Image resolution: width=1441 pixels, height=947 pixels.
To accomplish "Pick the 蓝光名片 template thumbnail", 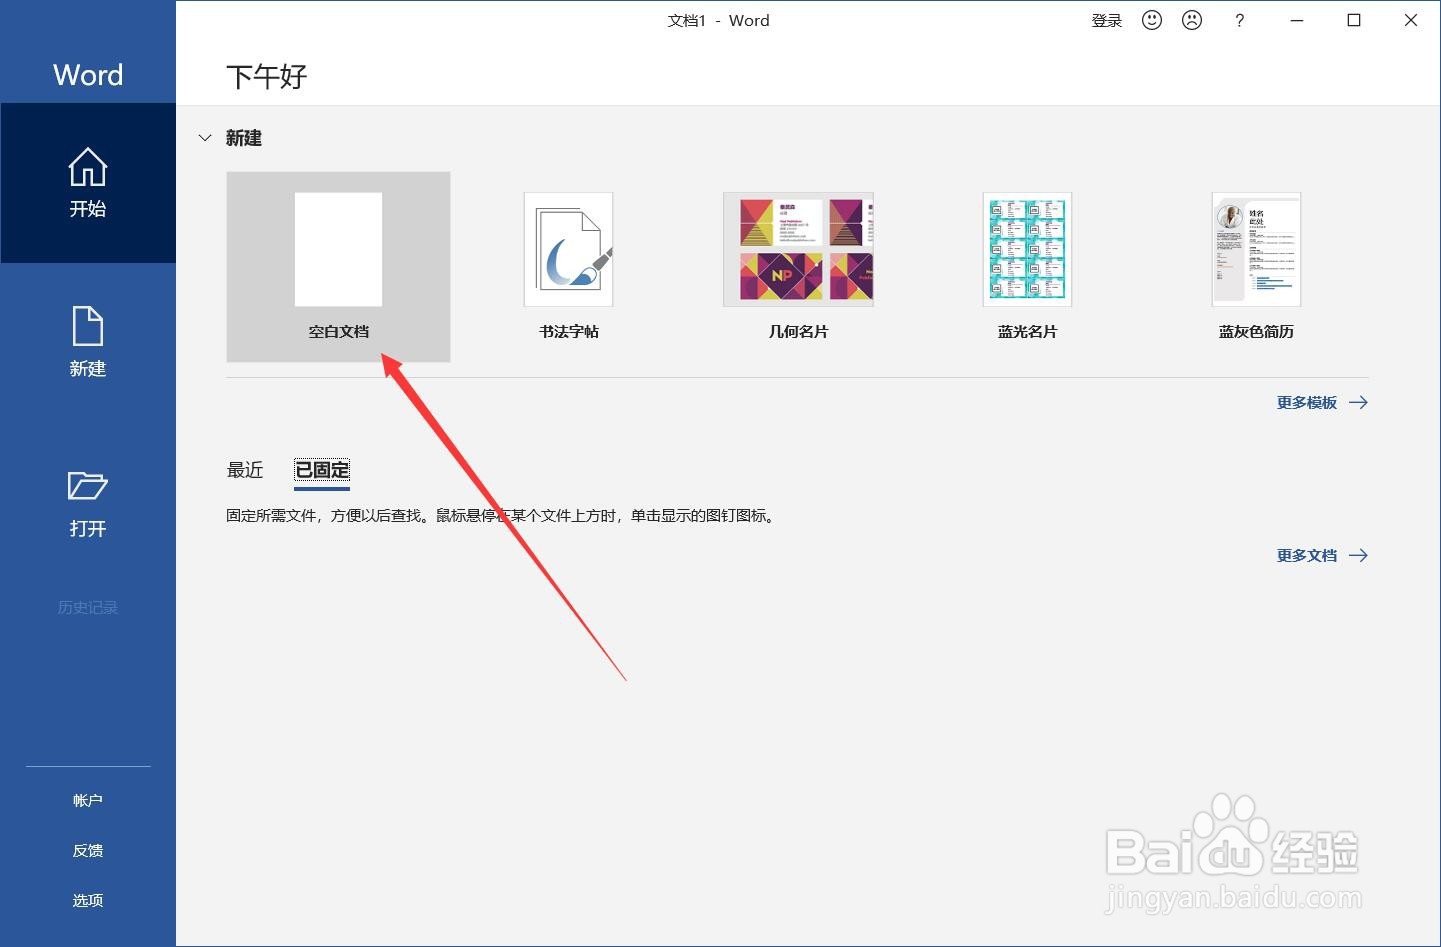I will (1027, 249).
